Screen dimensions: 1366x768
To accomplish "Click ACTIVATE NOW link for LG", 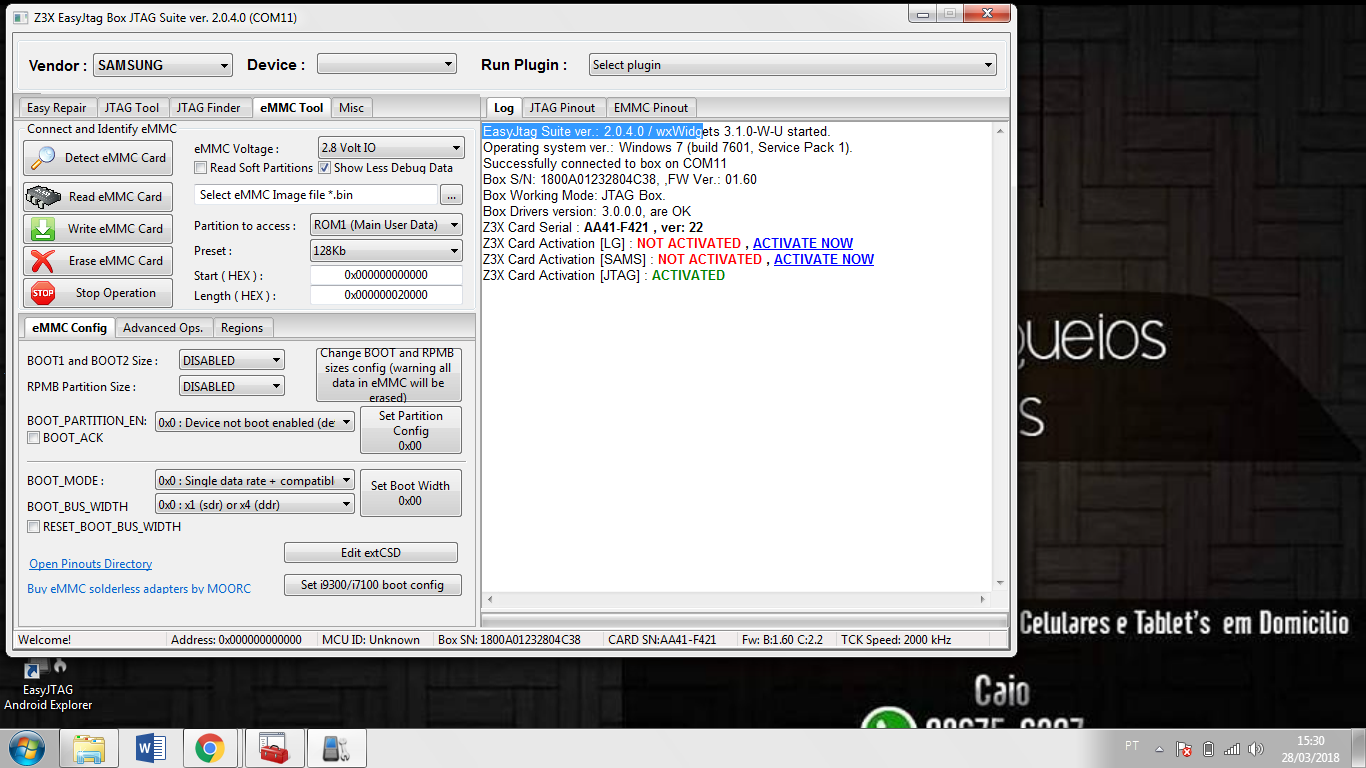I will coord(803,243).
